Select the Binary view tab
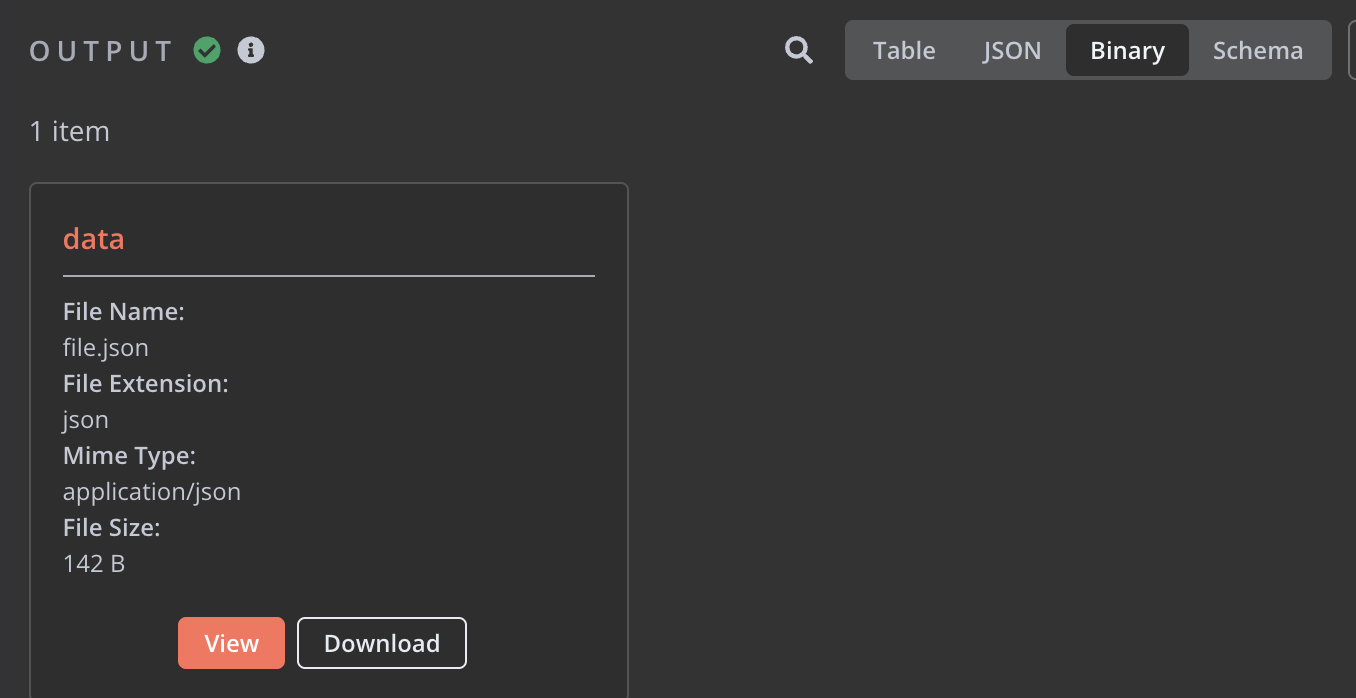The height and width of the screenshot is (698, 1356). point(1127,51)
